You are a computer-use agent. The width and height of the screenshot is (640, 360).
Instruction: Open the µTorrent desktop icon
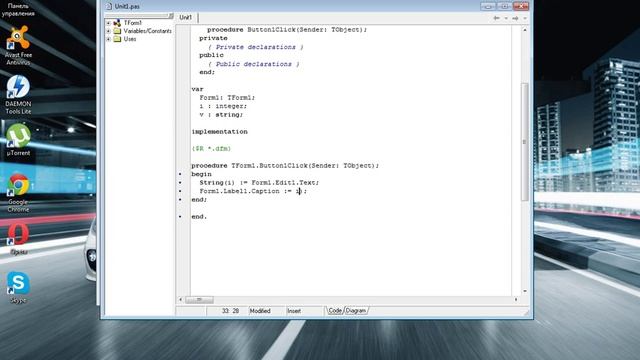pos(18,140)
